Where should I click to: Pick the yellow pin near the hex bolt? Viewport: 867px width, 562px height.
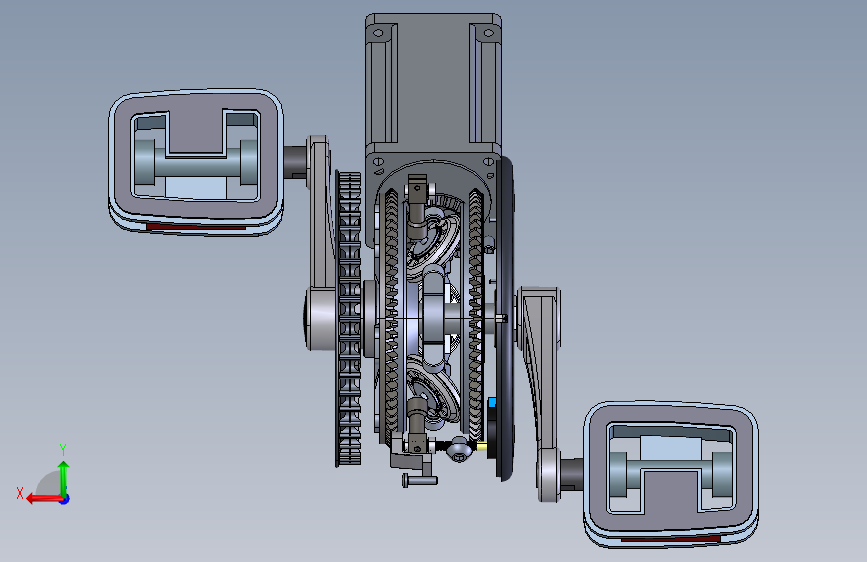click(481, 446)
